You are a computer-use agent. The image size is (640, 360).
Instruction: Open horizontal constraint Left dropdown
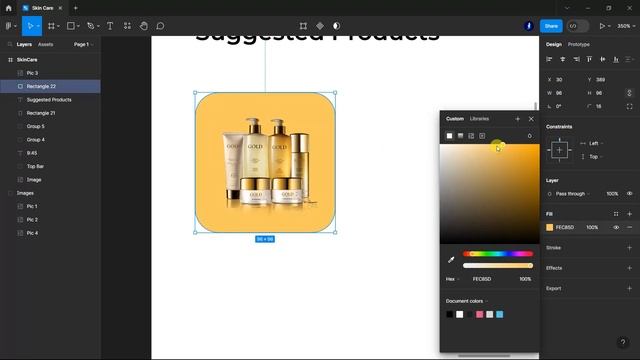596,143
